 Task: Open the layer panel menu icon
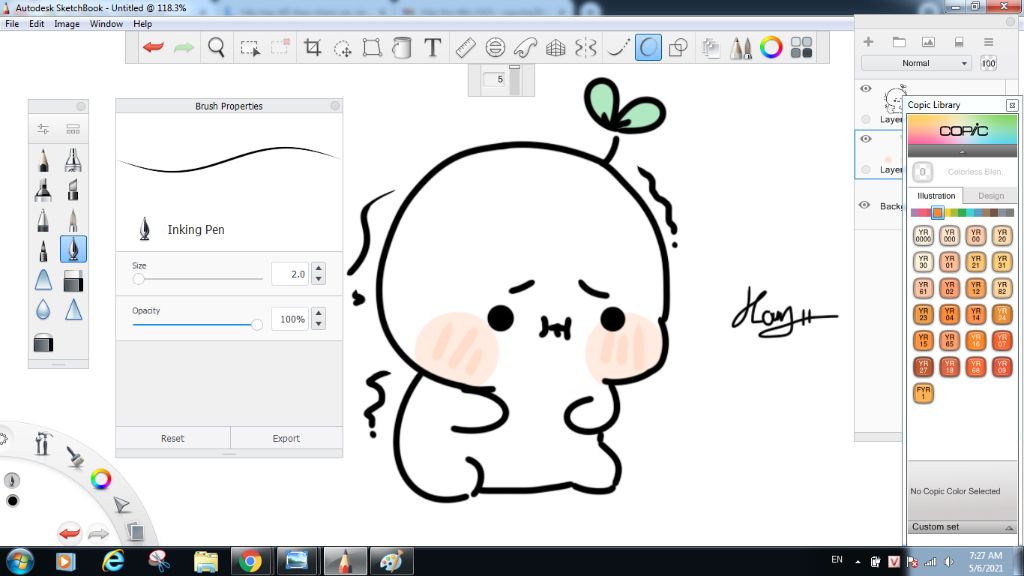tap(989, 42)
